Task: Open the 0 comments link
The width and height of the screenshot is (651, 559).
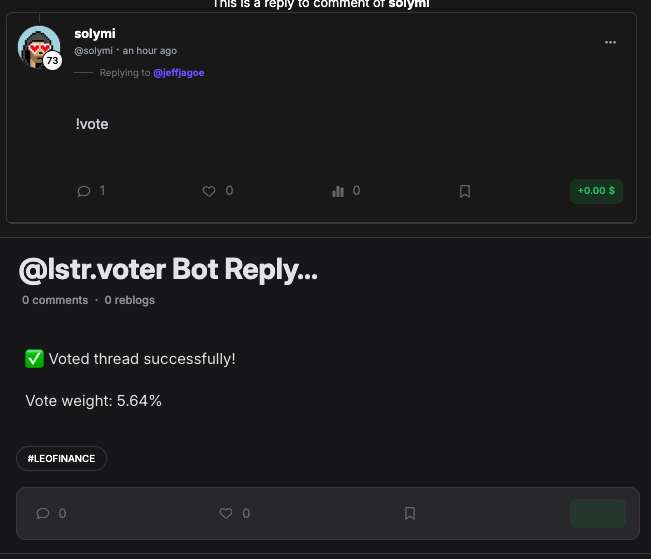Action: pos(55,300)
